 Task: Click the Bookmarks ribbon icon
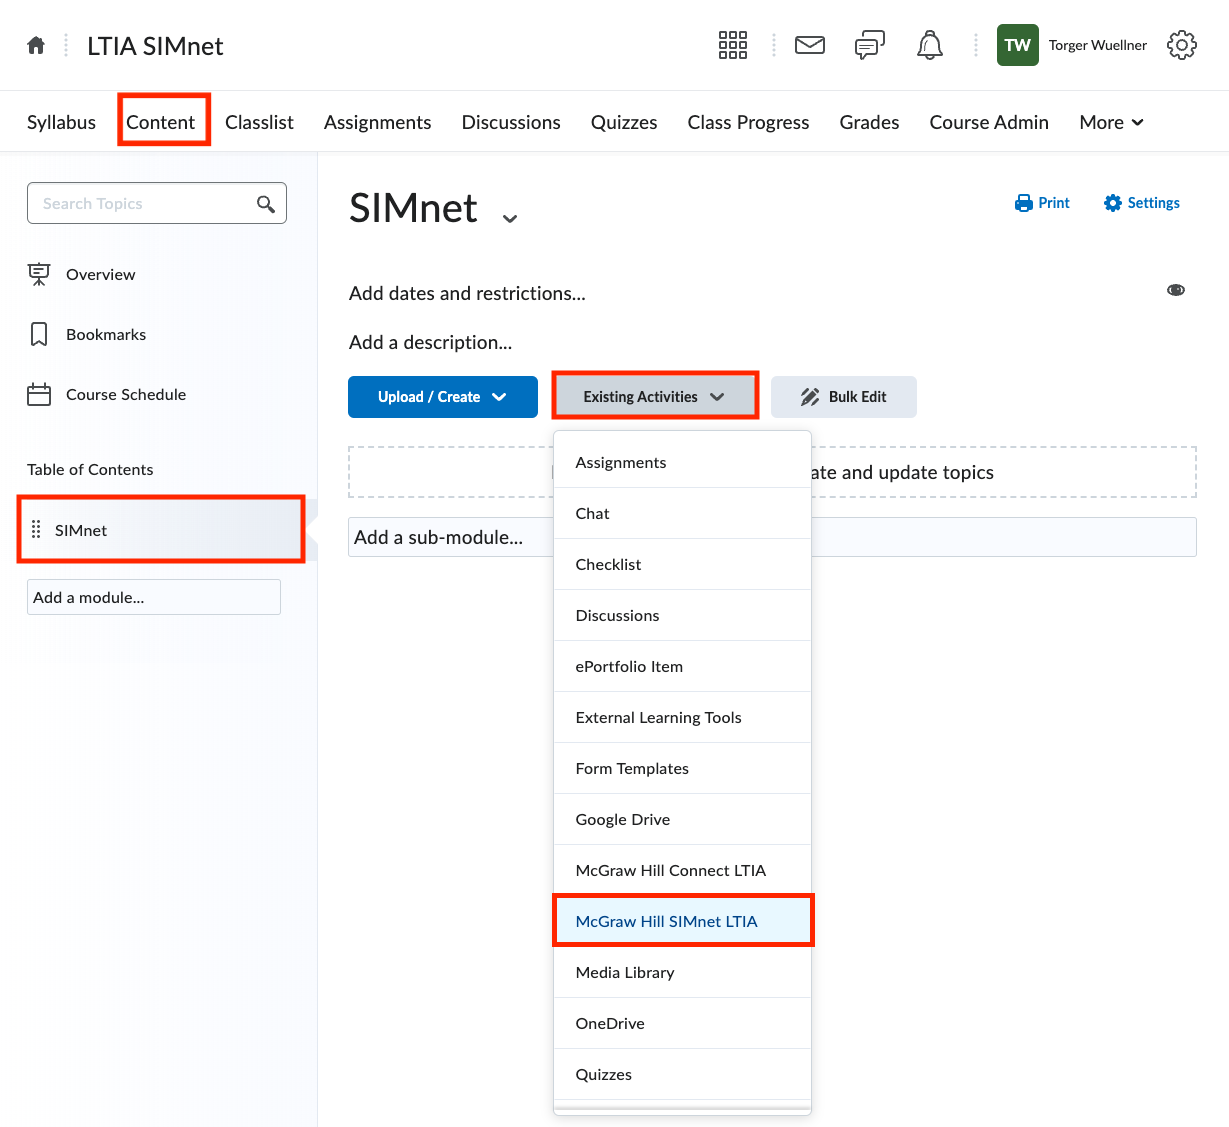pyautogui.click(x=39, y=334)
